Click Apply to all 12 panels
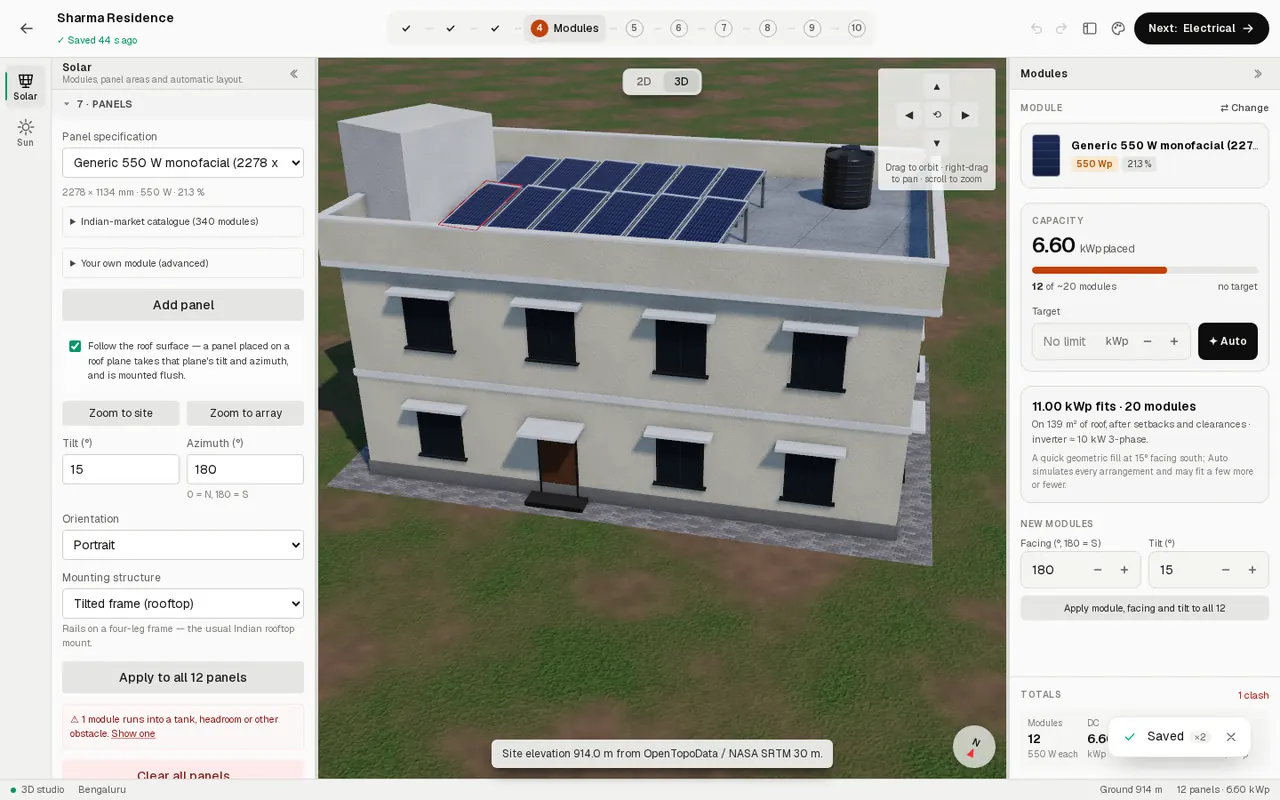 click(183, 677)
